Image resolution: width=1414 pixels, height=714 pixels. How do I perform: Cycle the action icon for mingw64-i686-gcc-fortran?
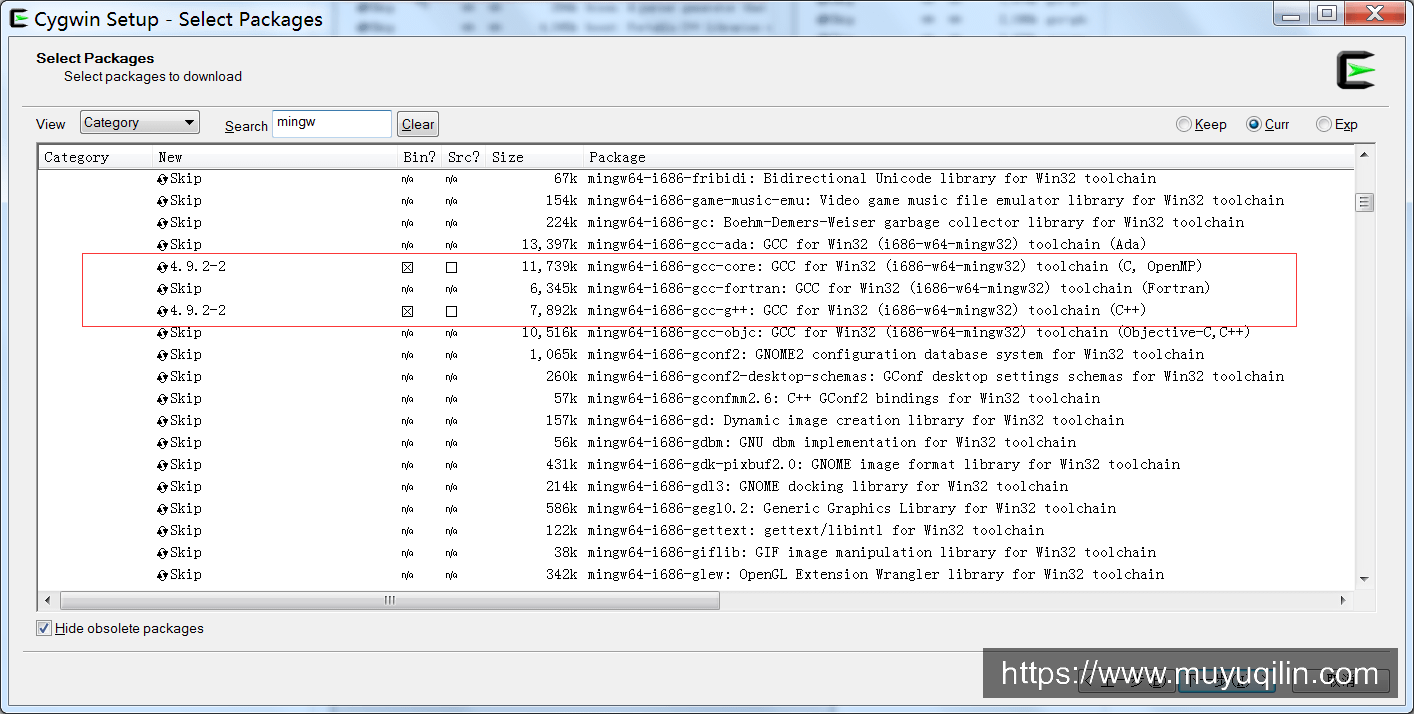pyautogui.click(x=162, y=289)
